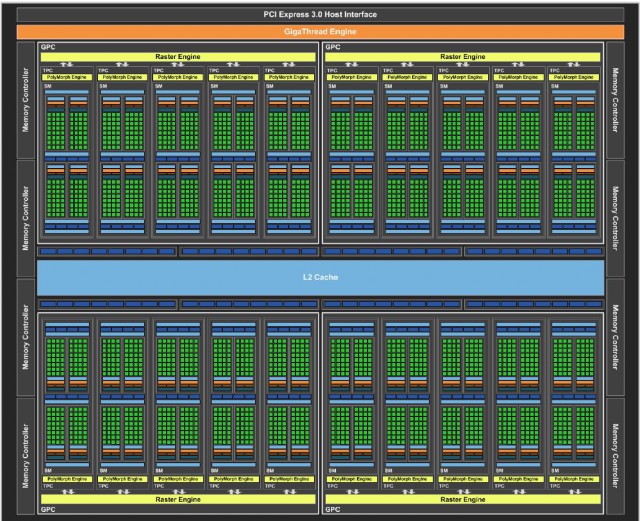Select the rightmost PolyMorph Engine in the bottom-right GPC
640x521 pixels.
(x=573, y=479)
